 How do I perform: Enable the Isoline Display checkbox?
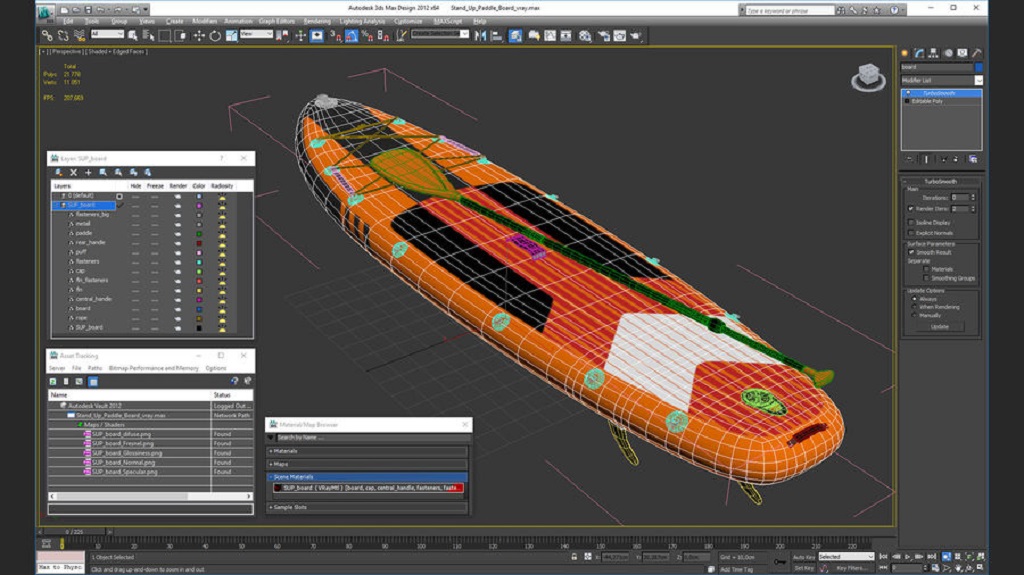point(911,223)
